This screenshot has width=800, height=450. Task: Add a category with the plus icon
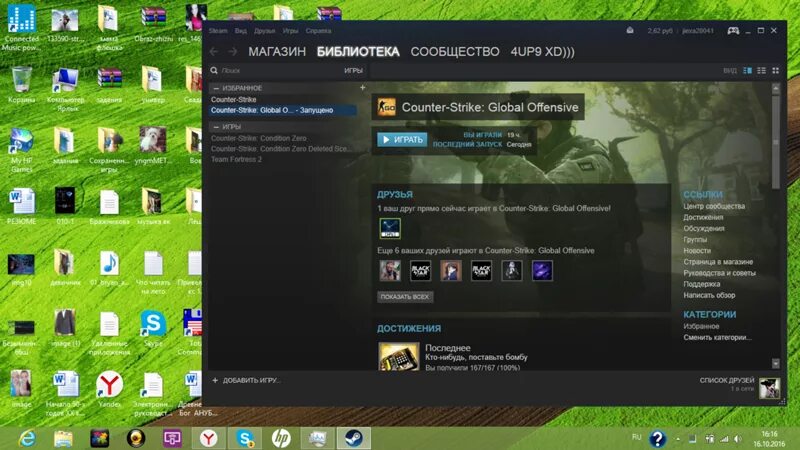[x=362, y=88]
